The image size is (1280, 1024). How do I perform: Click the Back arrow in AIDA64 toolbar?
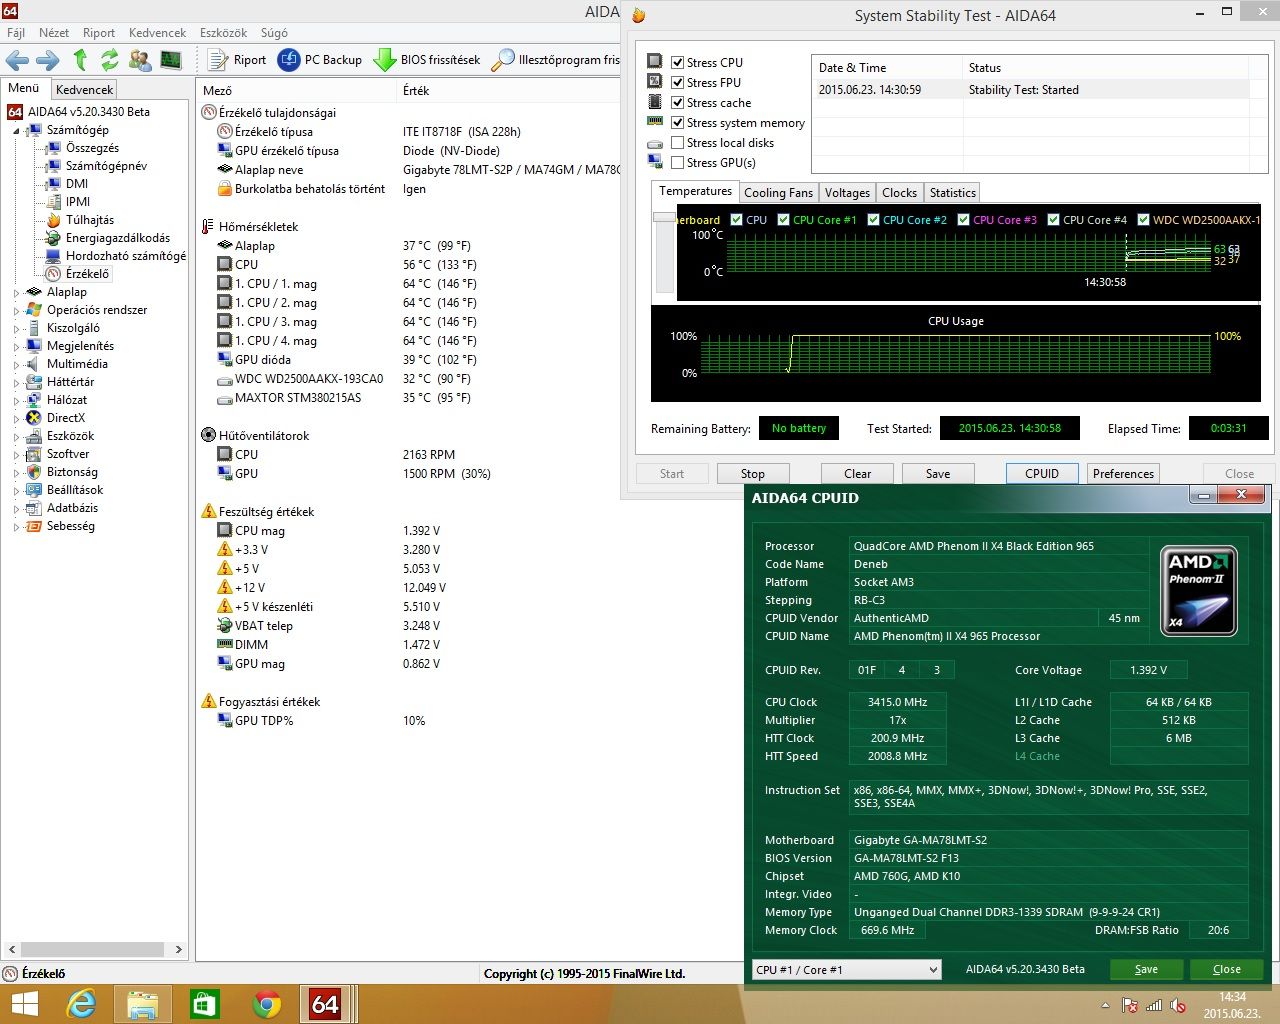(17, 60)
